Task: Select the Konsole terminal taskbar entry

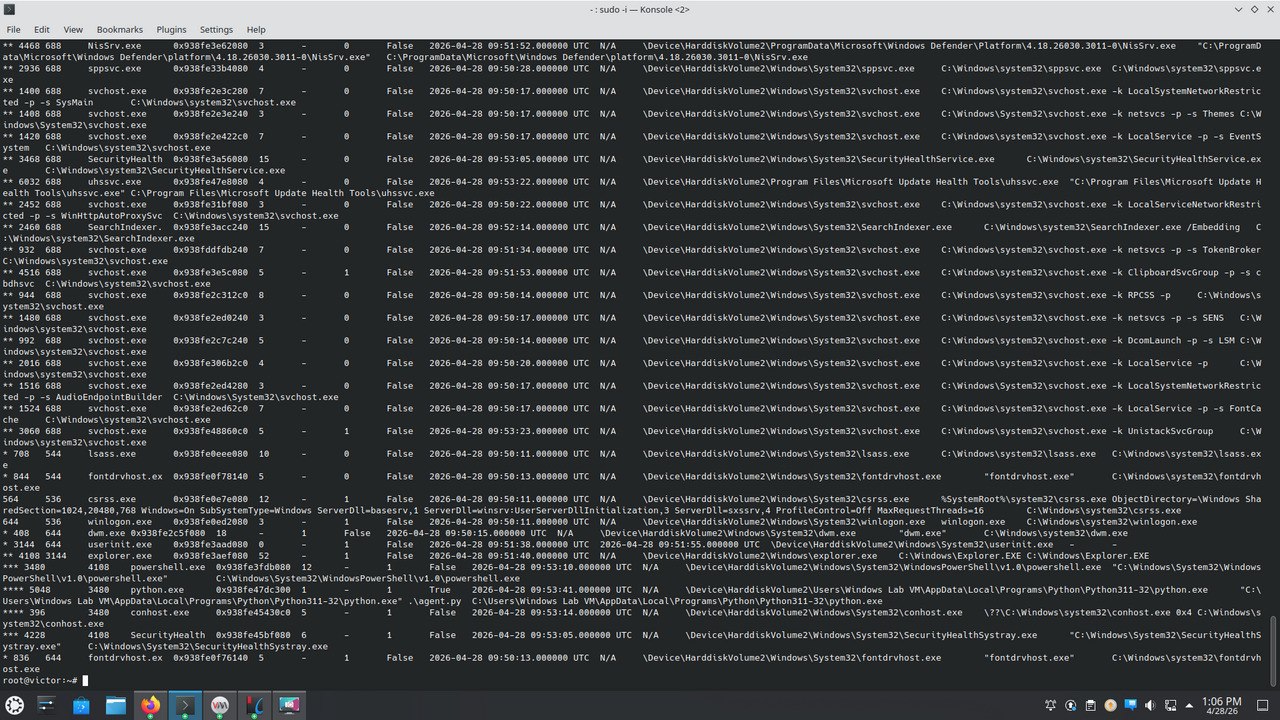Action: click(x=185, y=706)
